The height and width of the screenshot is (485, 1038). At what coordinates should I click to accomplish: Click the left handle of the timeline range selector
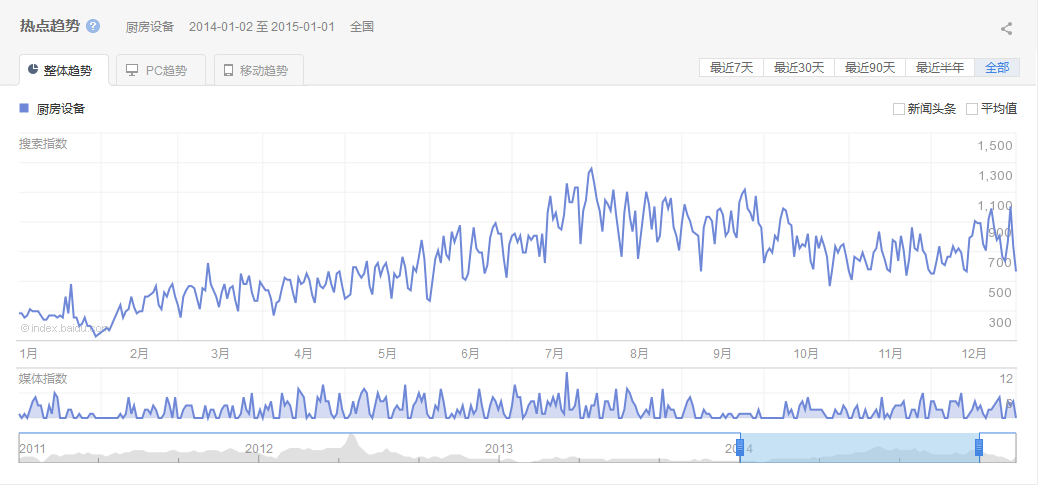[x=740, y=447]
